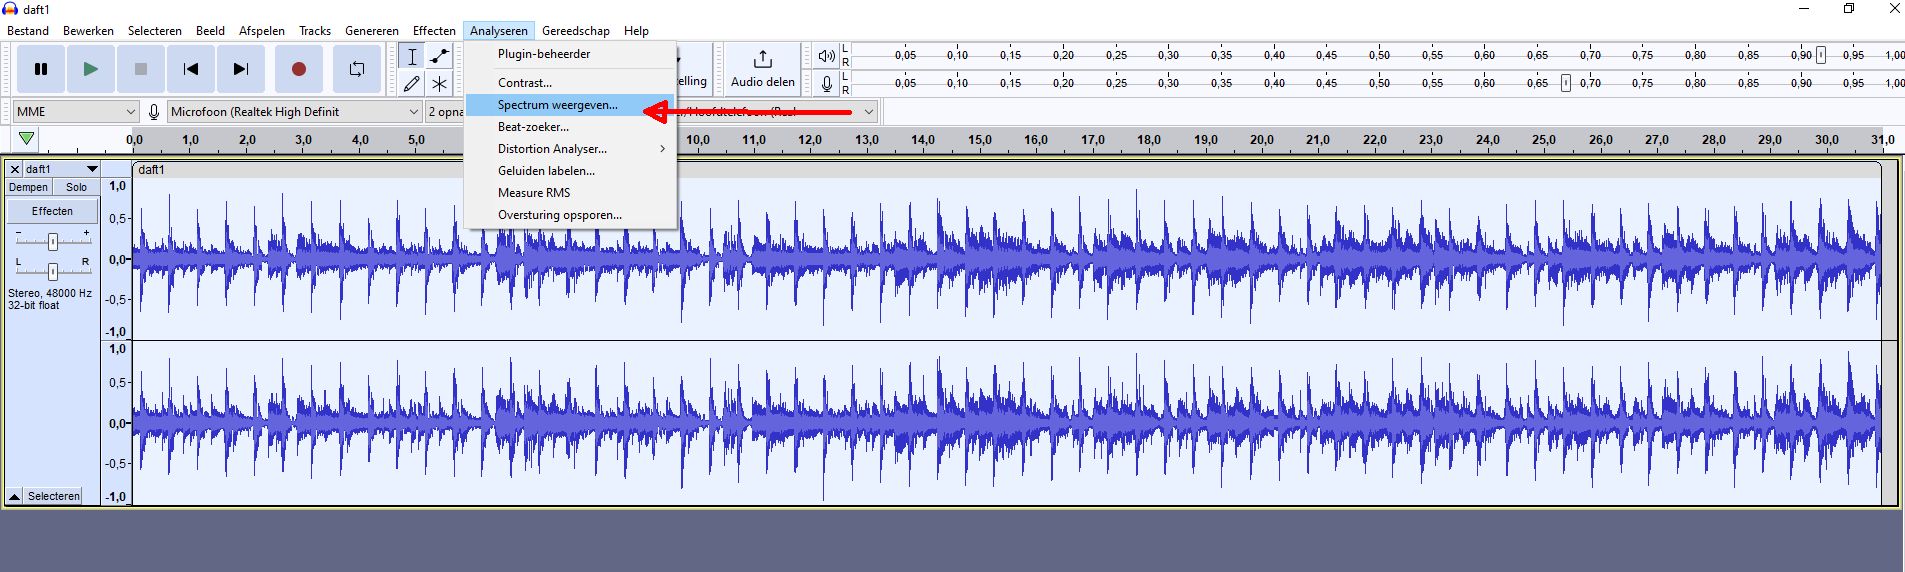Open the Gereedschap menu
1905x572 pixels.
pos(576,31)
